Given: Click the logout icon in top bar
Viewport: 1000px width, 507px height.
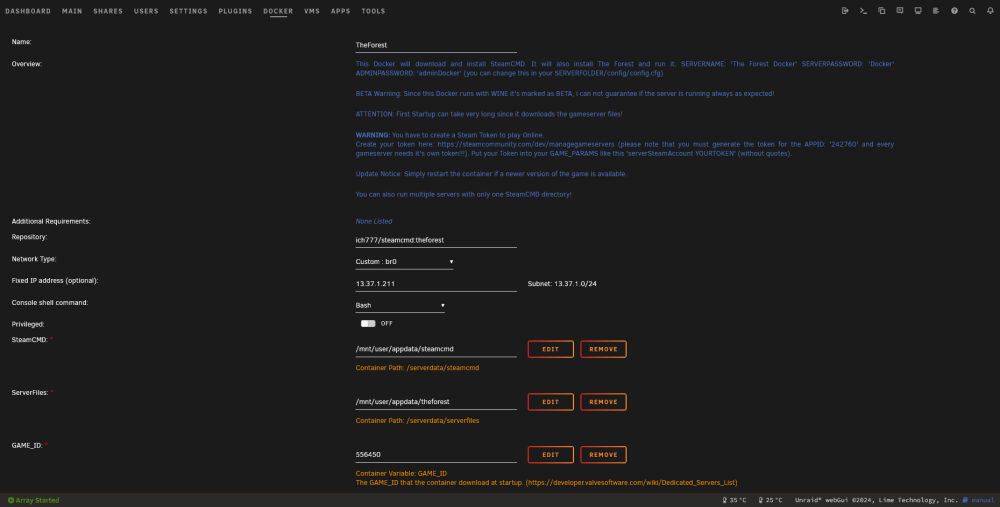Looking at the screenshot, I should [845, 11].
